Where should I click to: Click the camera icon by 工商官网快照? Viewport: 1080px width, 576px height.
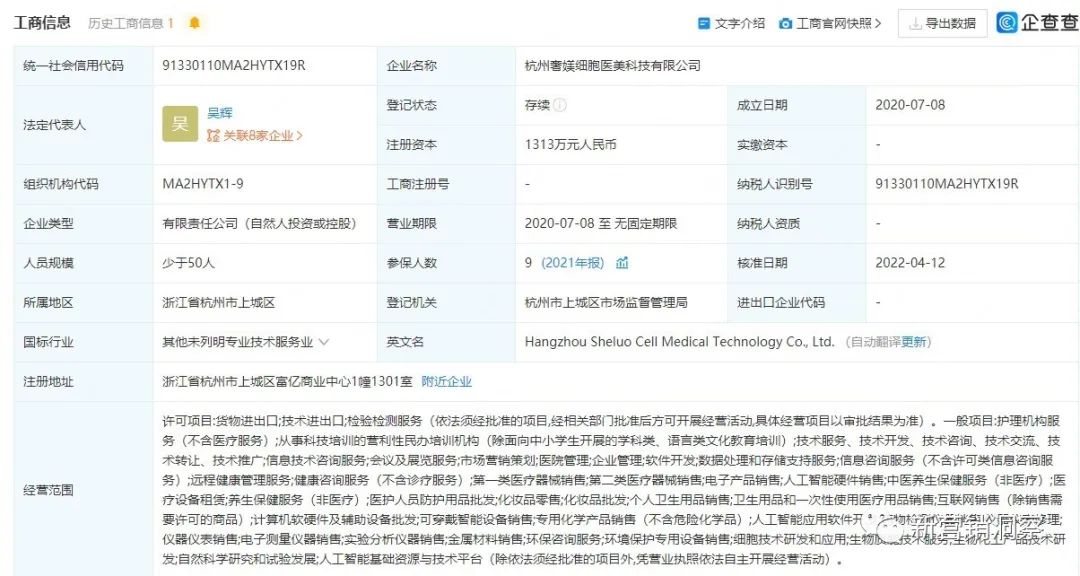click(785, 23)
